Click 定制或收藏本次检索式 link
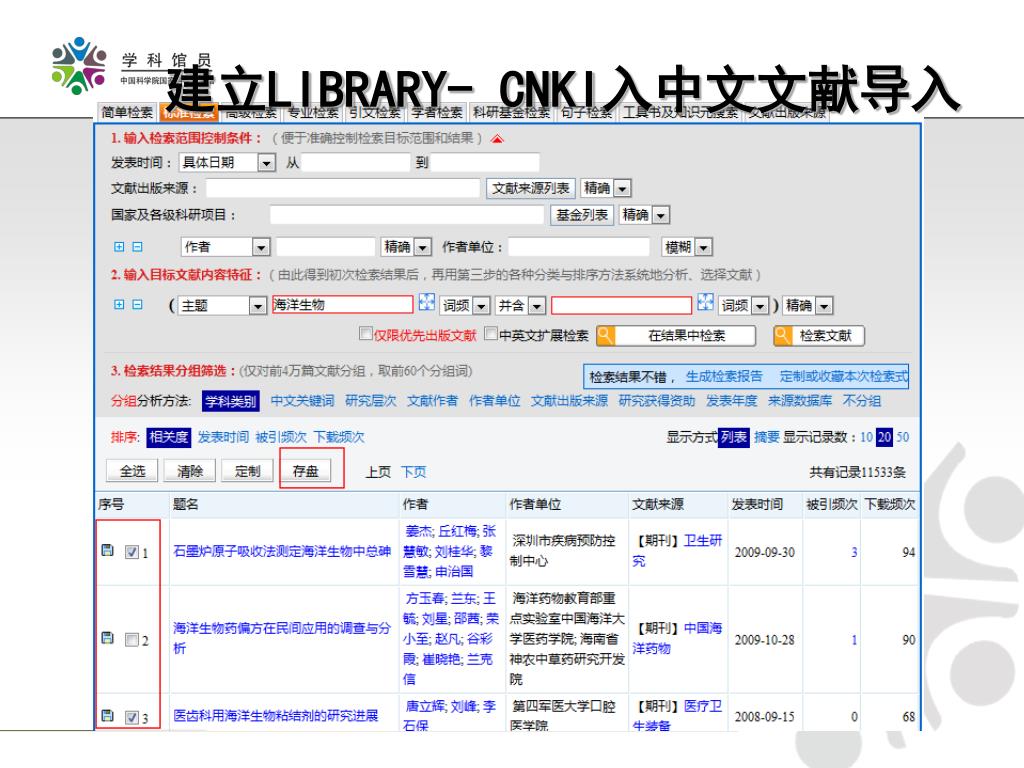The width and height of the screenshot is (1024, 768). [844, 376]
